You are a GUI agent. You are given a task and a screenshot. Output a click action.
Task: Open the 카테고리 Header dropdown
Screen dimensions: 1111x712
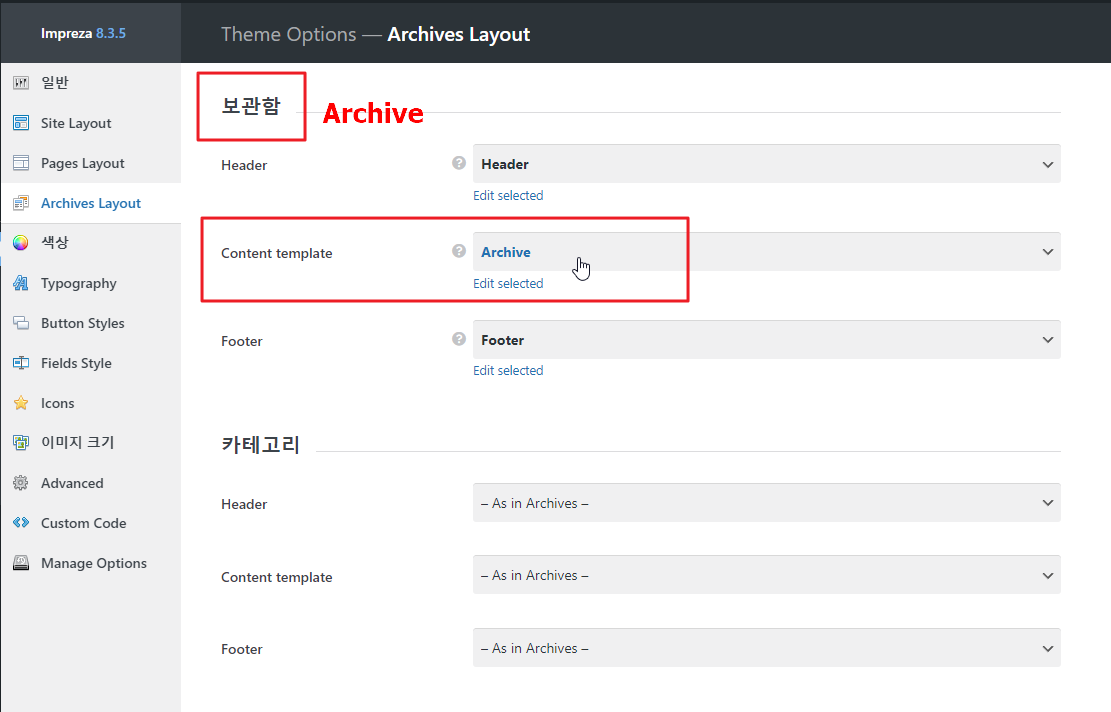pyautogui.click(x=767, y=503)
